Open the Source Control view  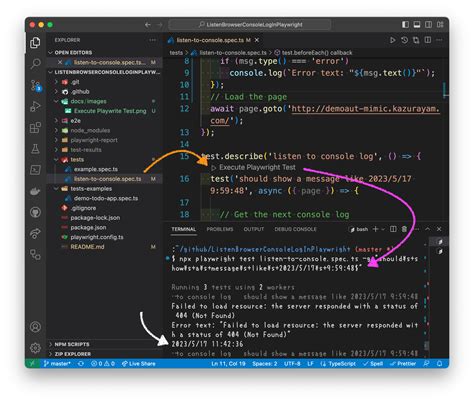[x=35, y=85]
